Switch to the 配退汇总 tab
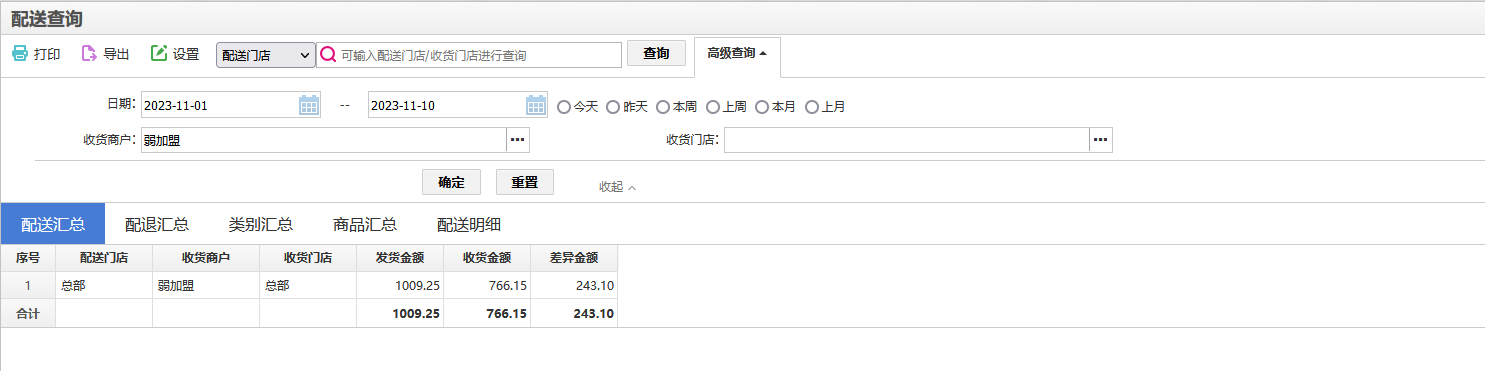The height and width of the screenshot is (371, 1485). point(157,224)
